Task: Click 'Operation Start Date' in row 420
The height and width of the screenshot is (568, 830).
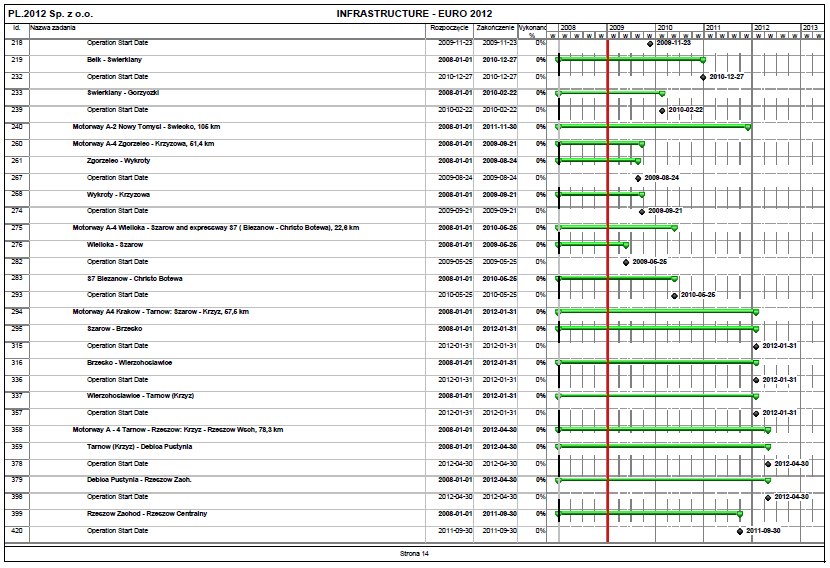Action: pos(118,530)
